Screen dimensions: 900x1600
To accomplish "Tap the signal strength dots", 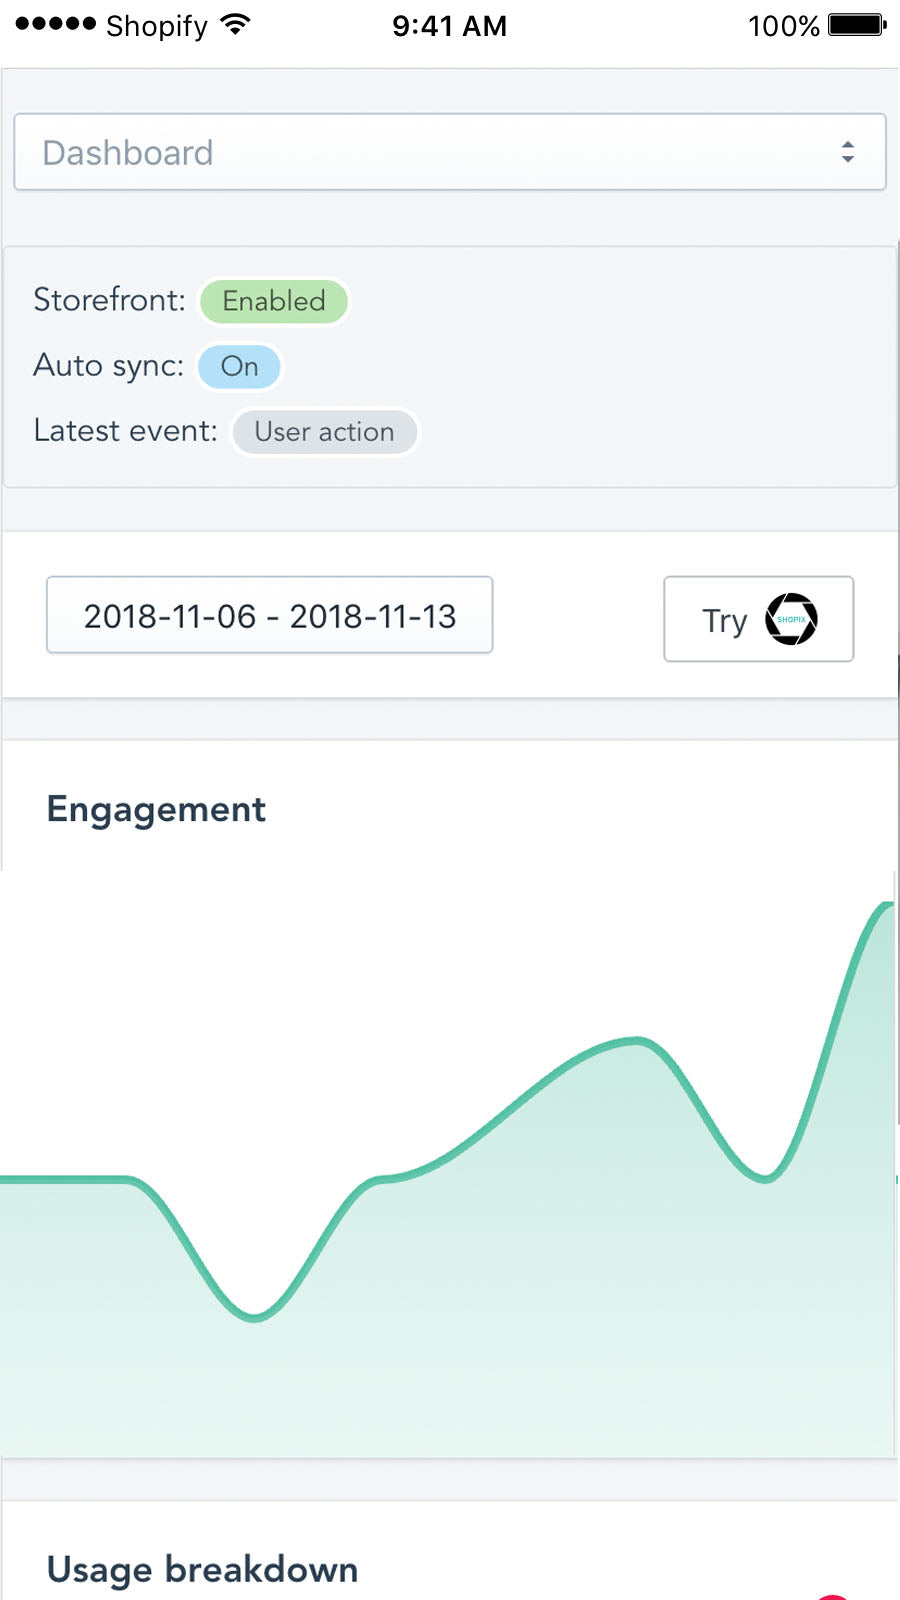I will tap(56, 24).
